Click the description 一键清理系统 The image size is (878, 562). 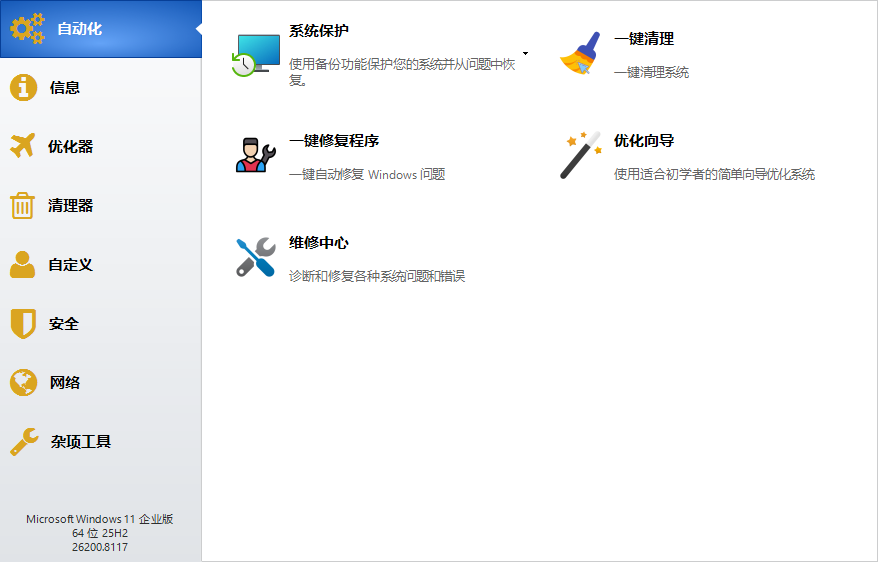[x=651, y=72]
